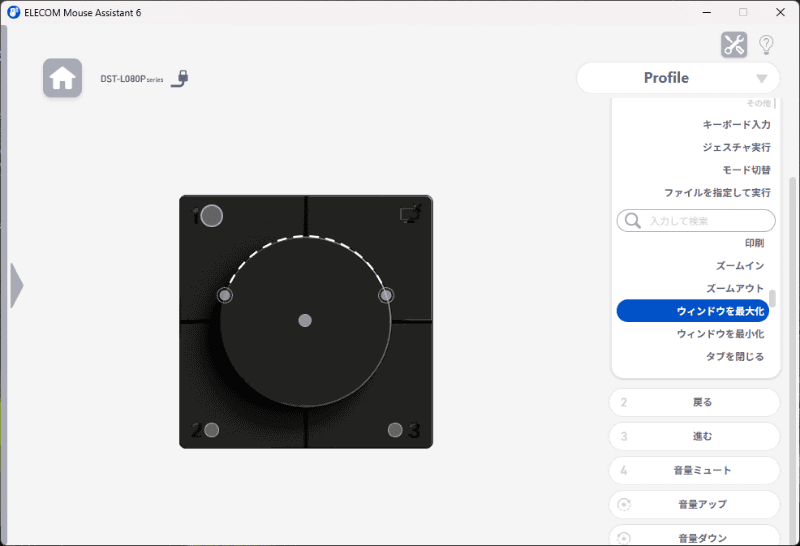Close the ELECOM Mouse Assistant window
This screenshot has height=546, width=800.
click(780, 12)
